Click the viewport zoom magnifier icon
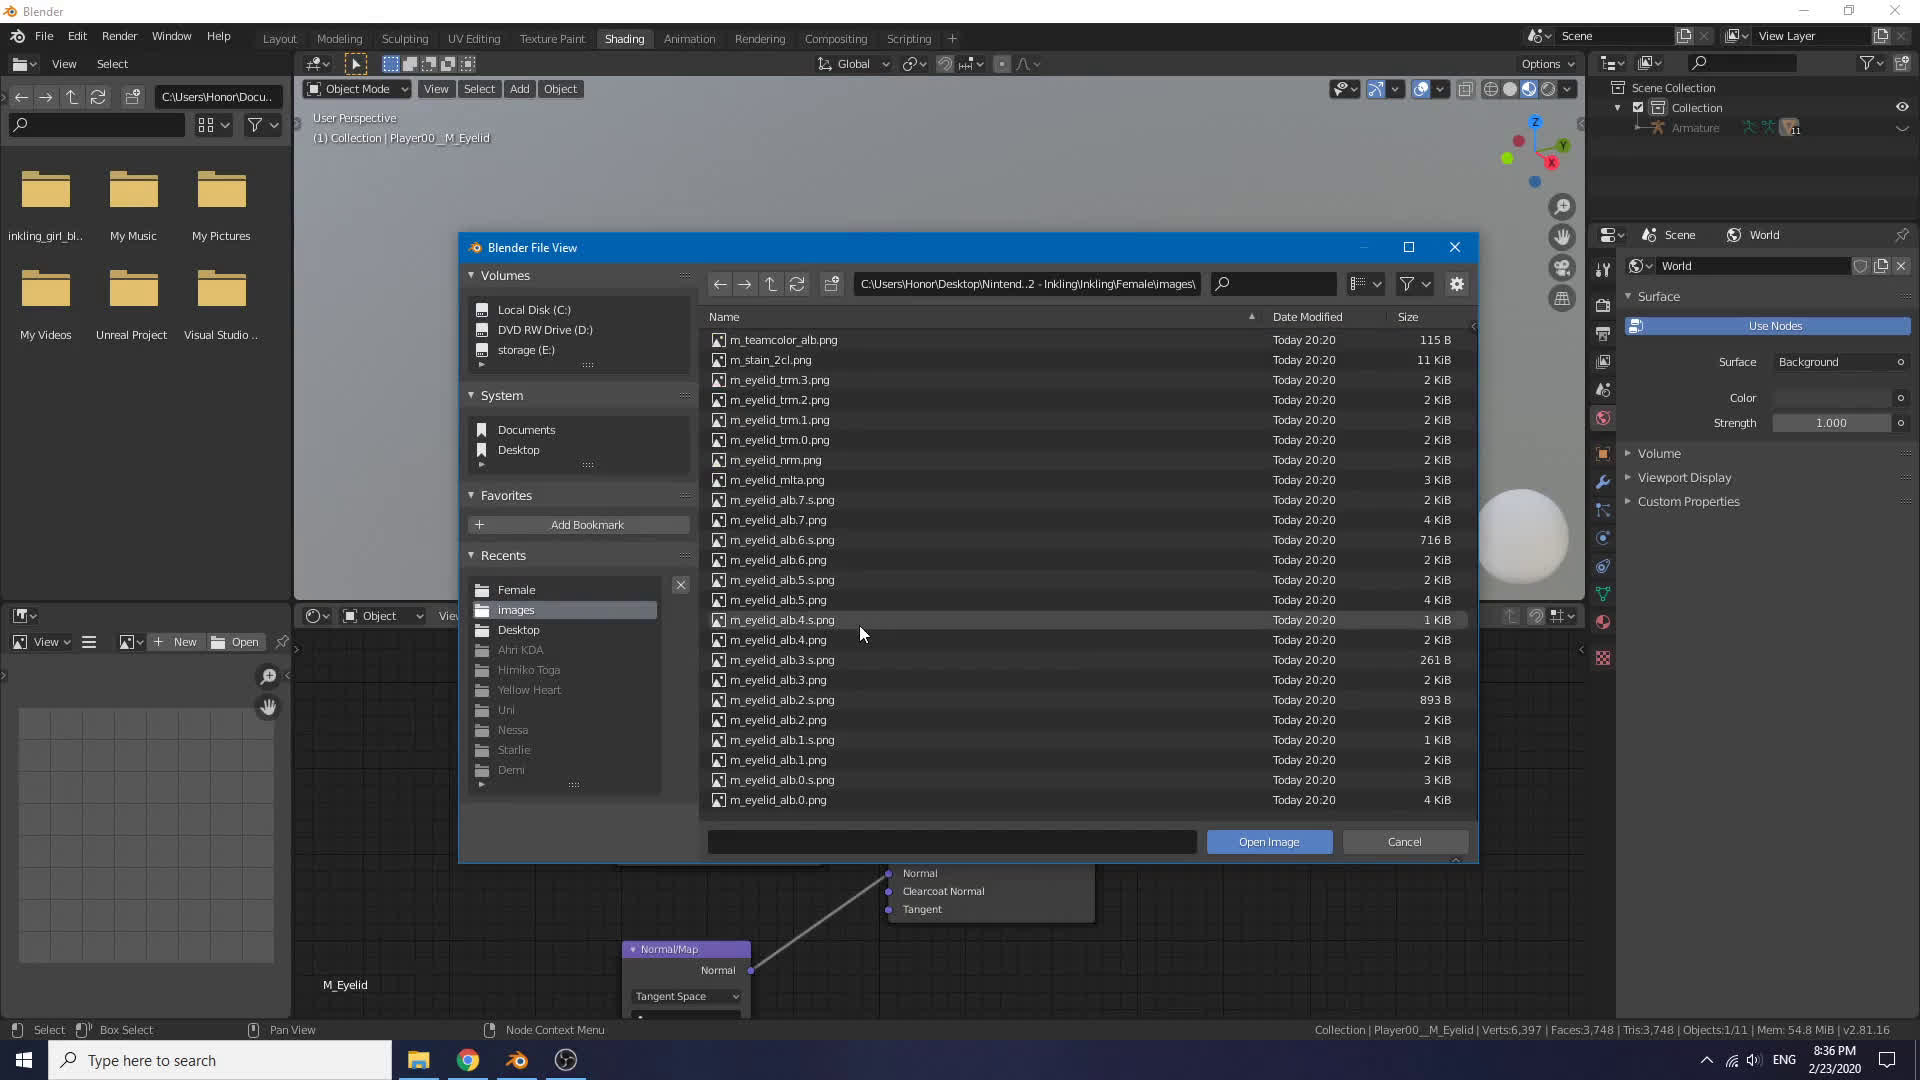 (1561, 207)
